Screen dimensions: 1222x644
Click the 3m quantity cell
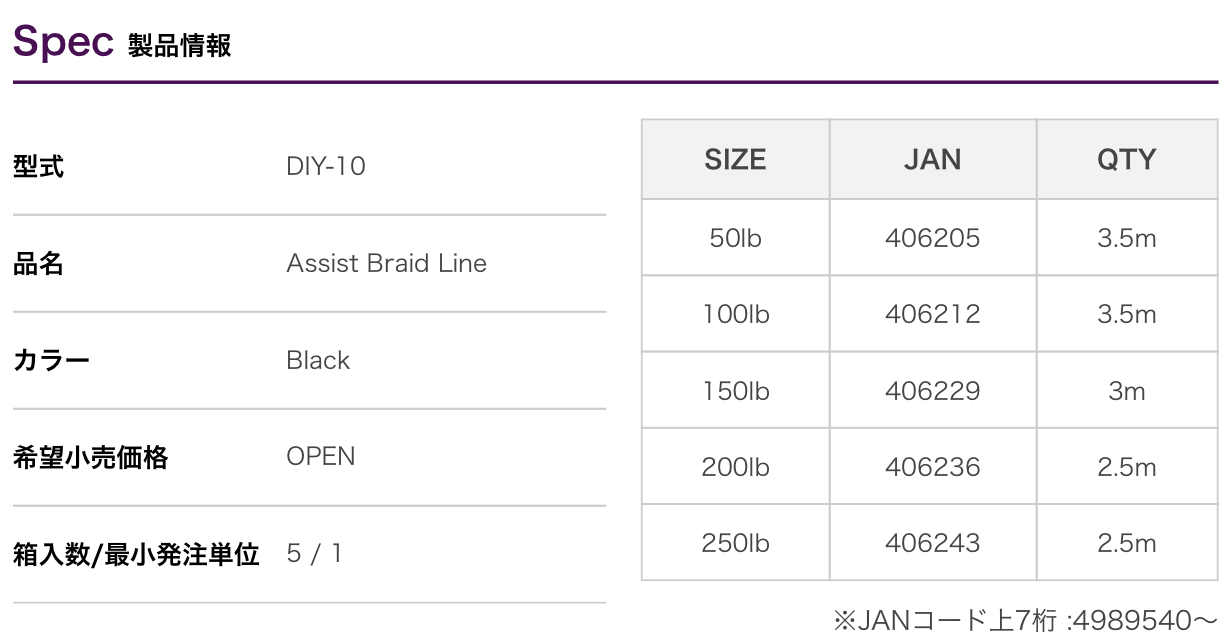pyautogui.click(x=1126, y=391)
